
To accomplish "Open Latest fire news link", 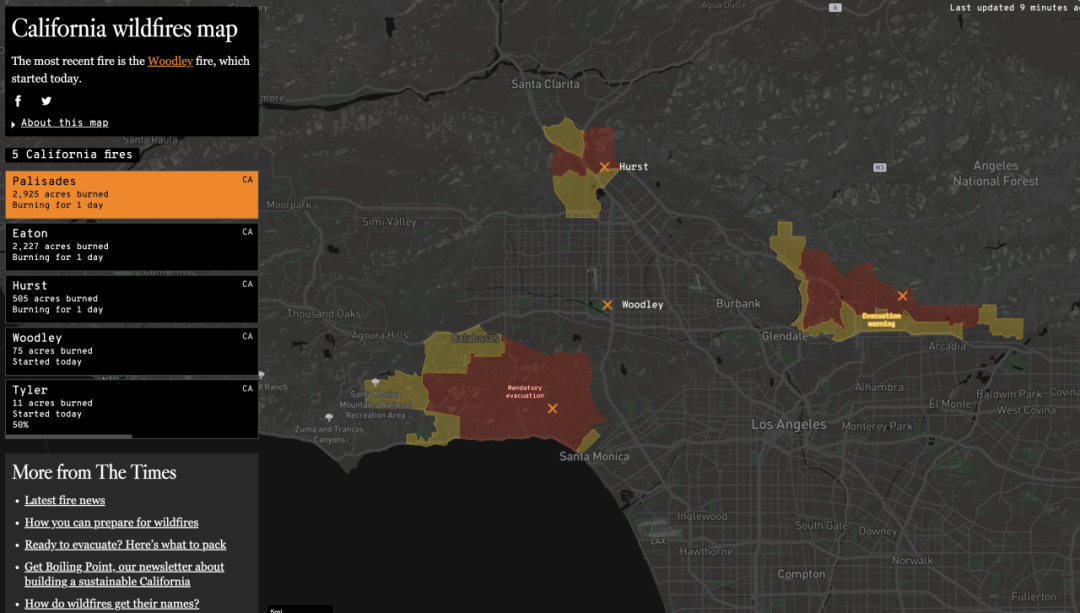I will (65, 500).
